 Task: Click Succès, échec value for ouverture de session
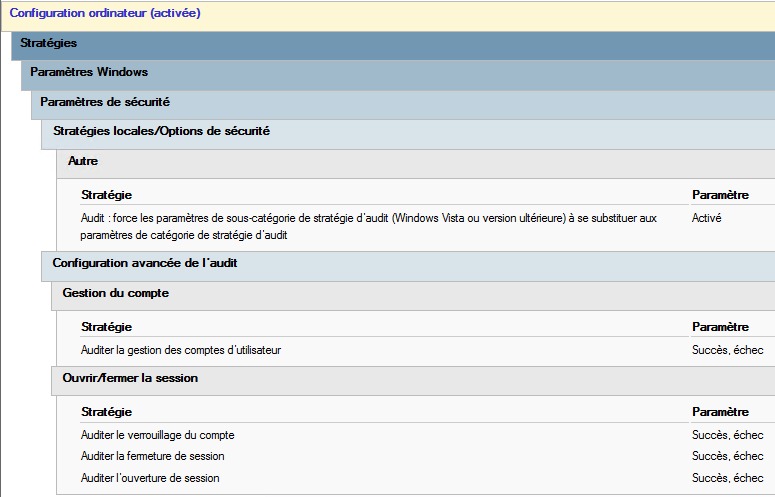pyautogui.click(x=728, y=478)
